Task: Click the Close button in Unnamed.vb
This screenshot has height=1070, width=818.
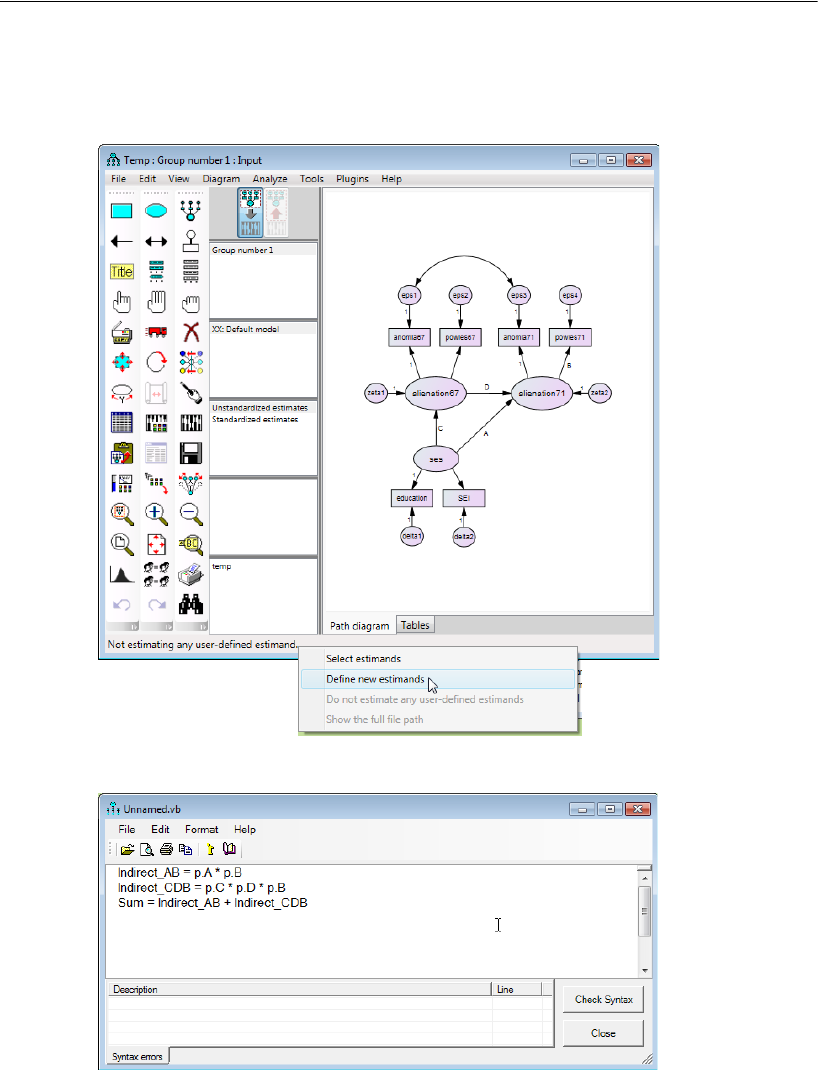Action: point(604,1033)
